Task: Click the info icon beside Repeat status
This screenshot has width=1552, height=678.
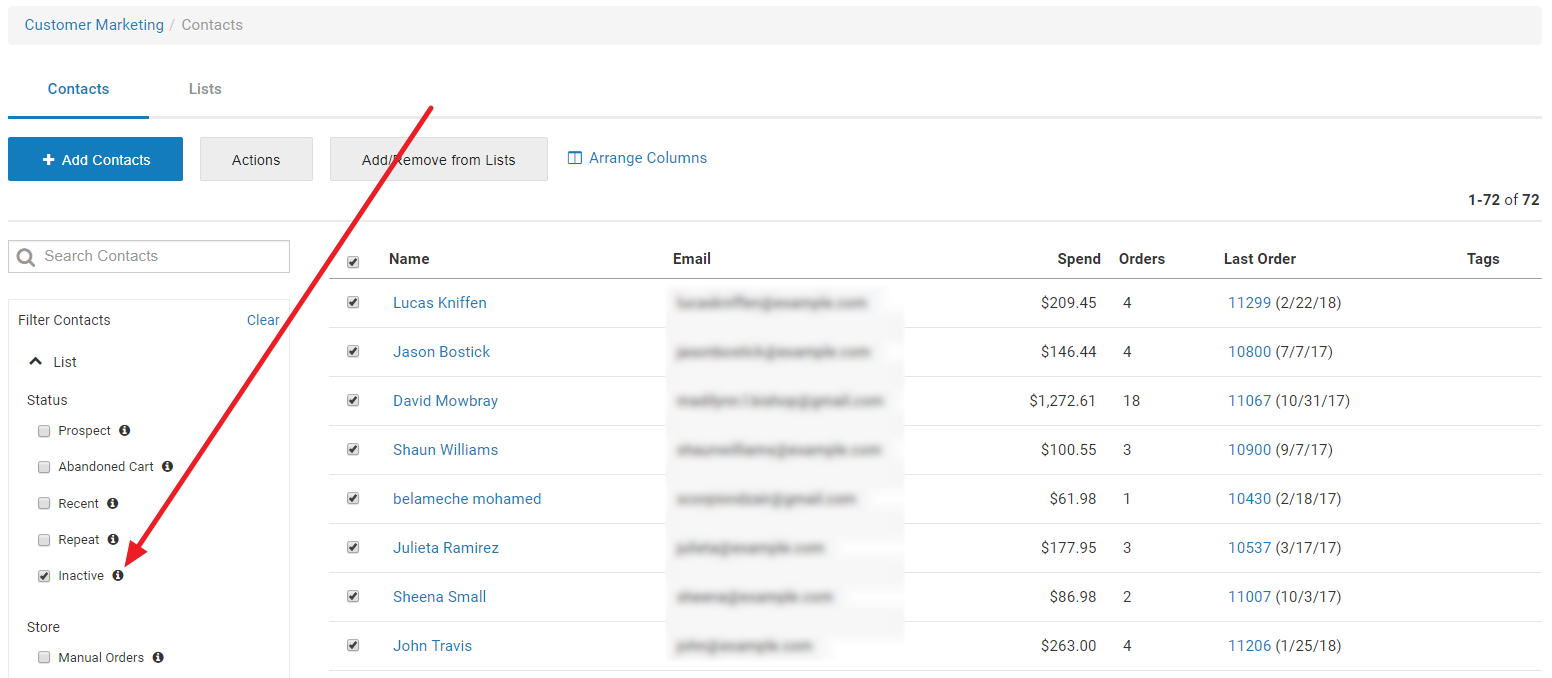Action: tap(113, 539)
